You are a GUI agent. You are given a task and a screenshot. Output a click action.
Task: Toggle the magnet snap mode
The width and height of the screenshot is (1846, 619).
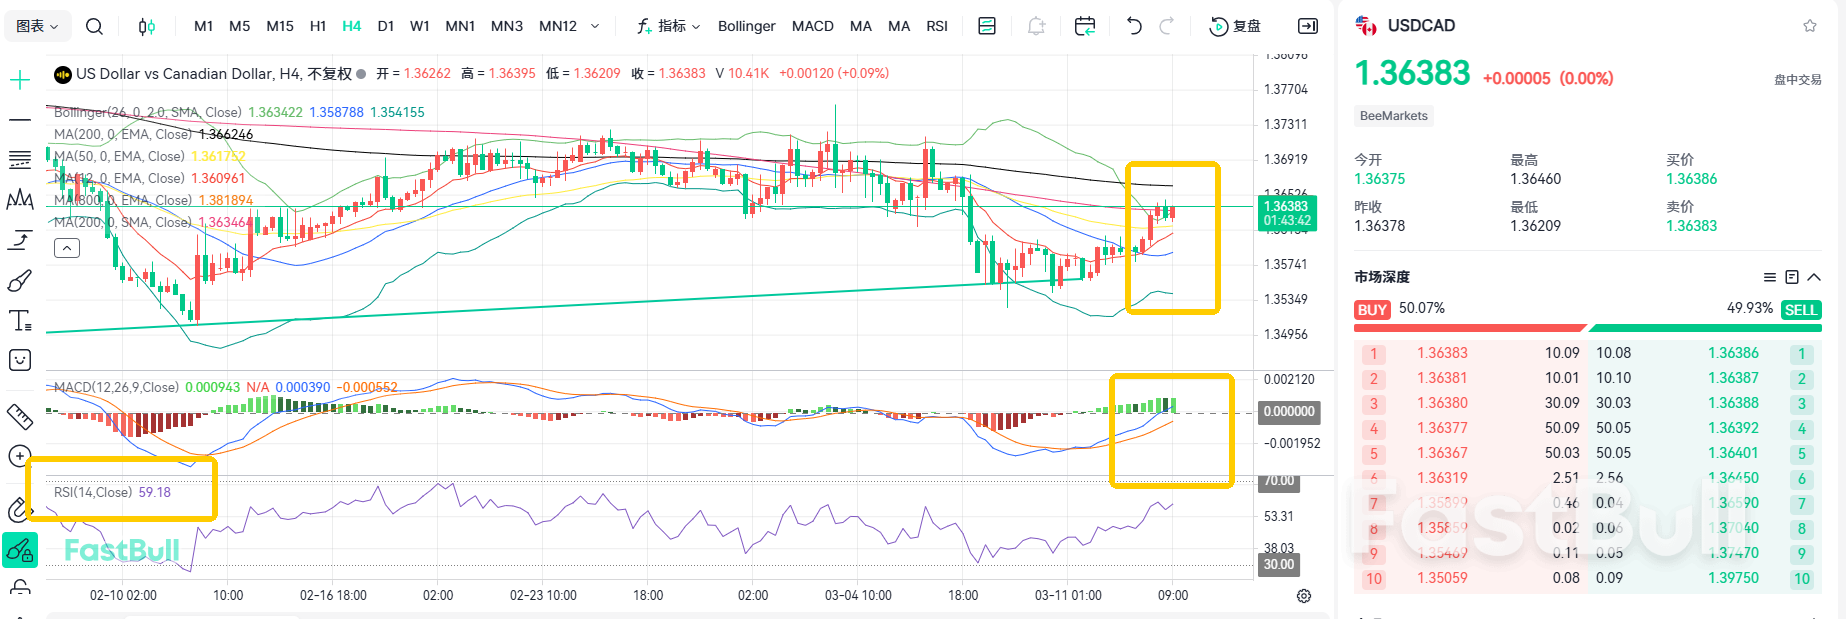(20, 510)
